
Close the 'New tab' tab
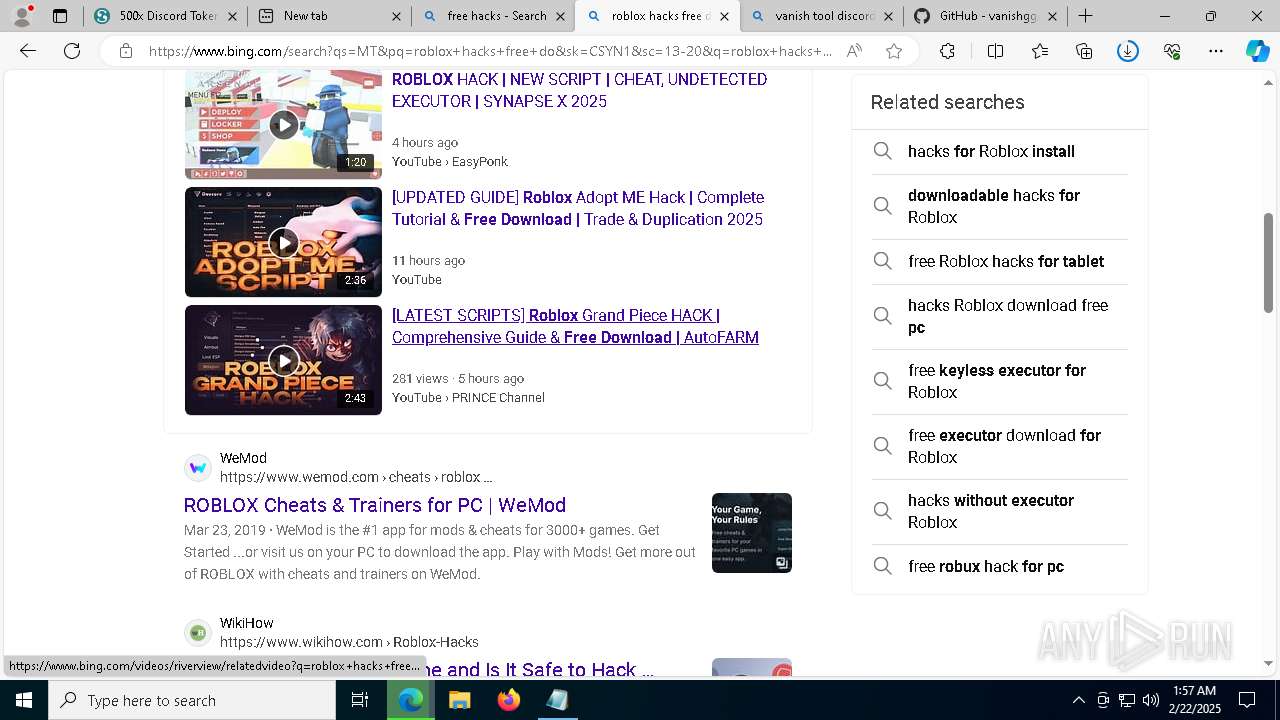[395, 16]
